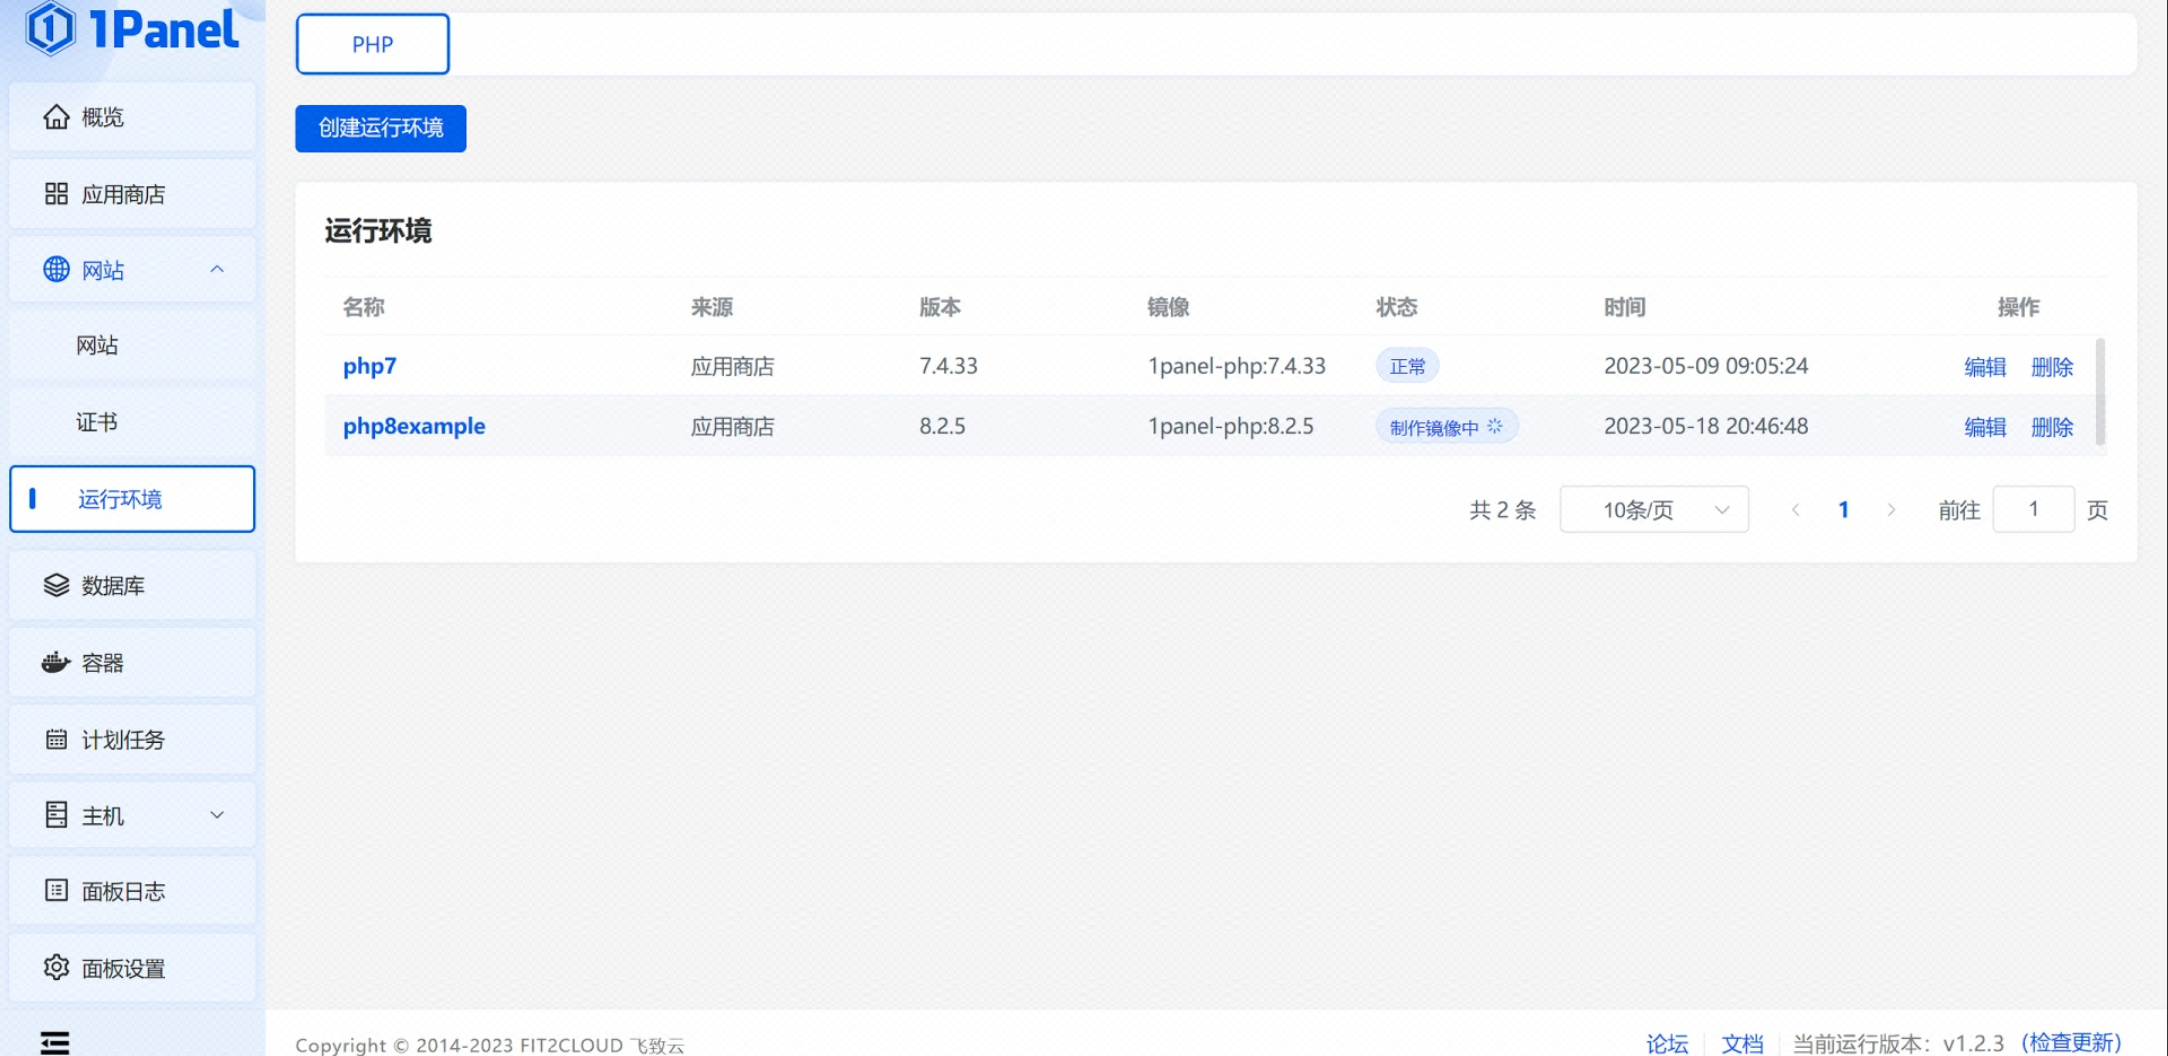Open the 10条/页 page size dropdown
Screen dimensions: 2168x1056
[x=1653, y=510]
